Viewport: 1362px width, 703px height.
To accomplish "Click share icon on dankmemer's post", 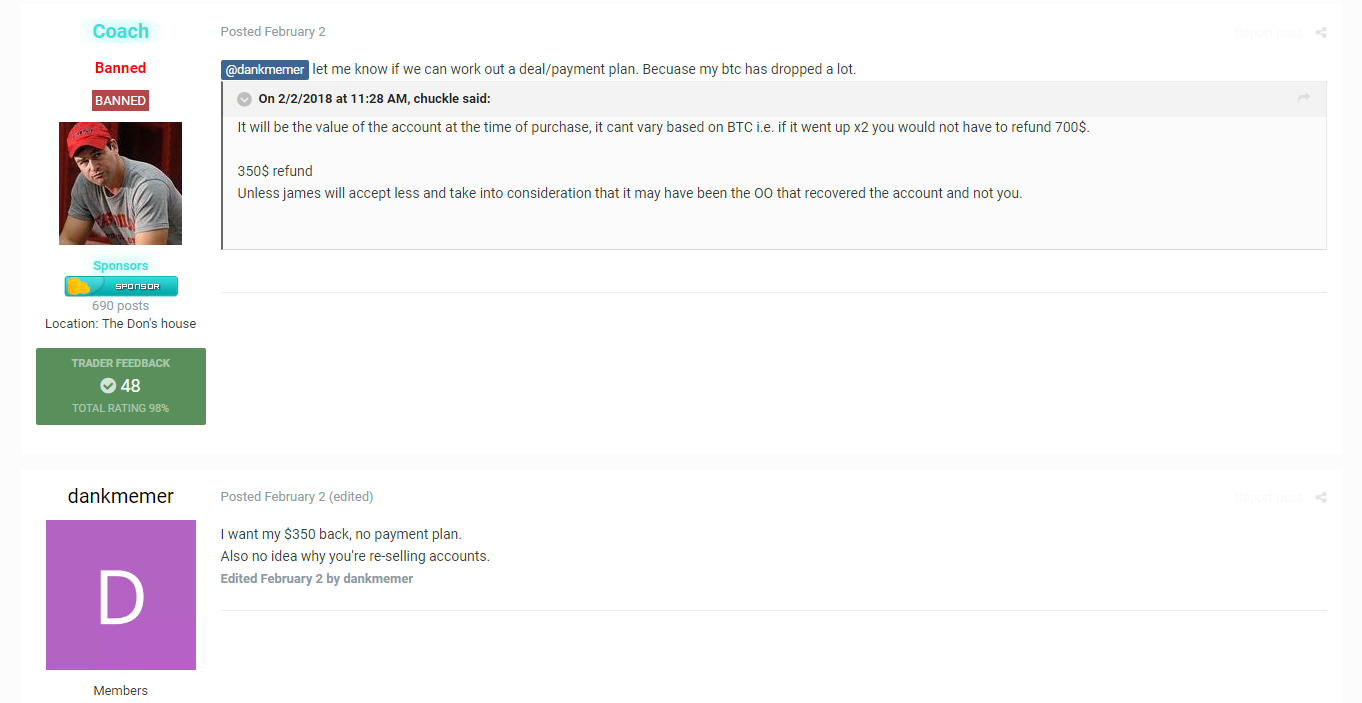I will [1321, 497].
